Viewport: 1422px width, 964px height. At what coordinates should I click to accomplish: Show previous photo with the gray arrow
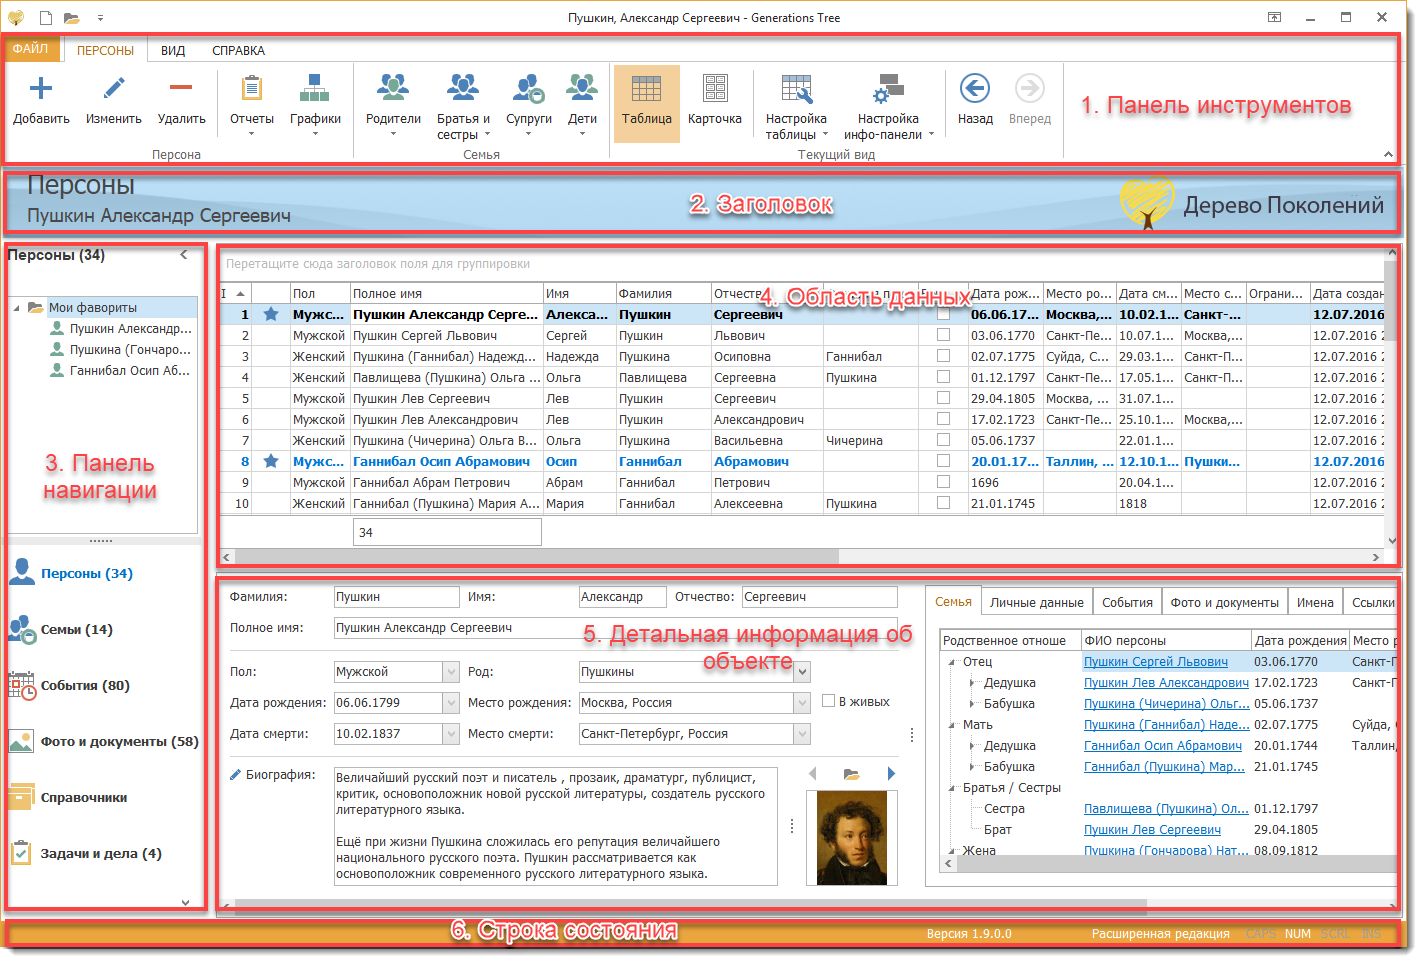coord(812,773)
